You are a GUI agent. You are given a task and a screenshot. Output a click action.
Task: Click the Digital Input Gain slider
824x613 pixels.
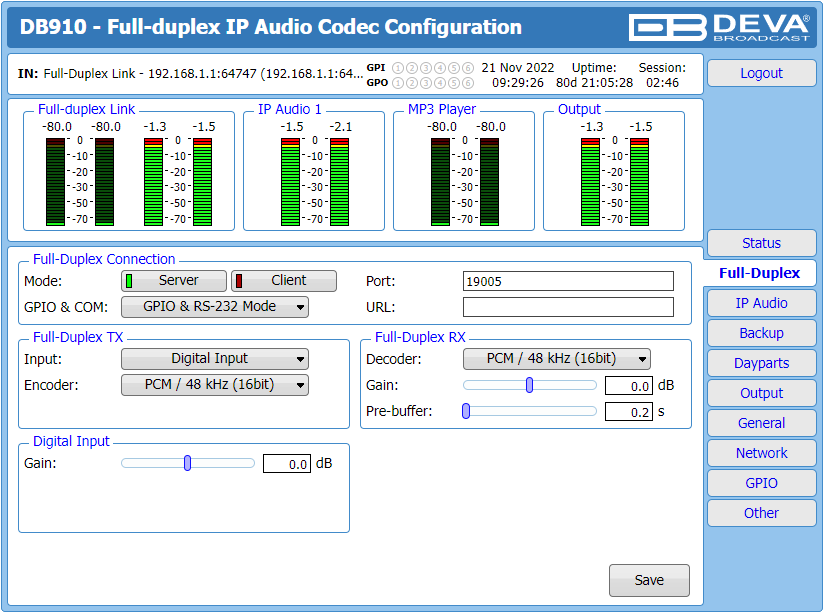pos(188,463)
